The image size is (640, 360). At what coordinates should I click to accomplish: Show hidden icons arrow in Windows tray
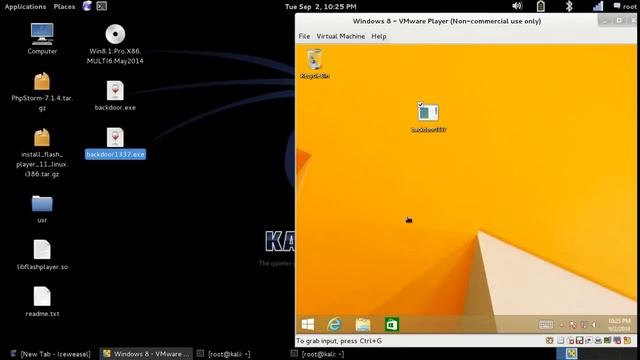(x=562, y=325)
